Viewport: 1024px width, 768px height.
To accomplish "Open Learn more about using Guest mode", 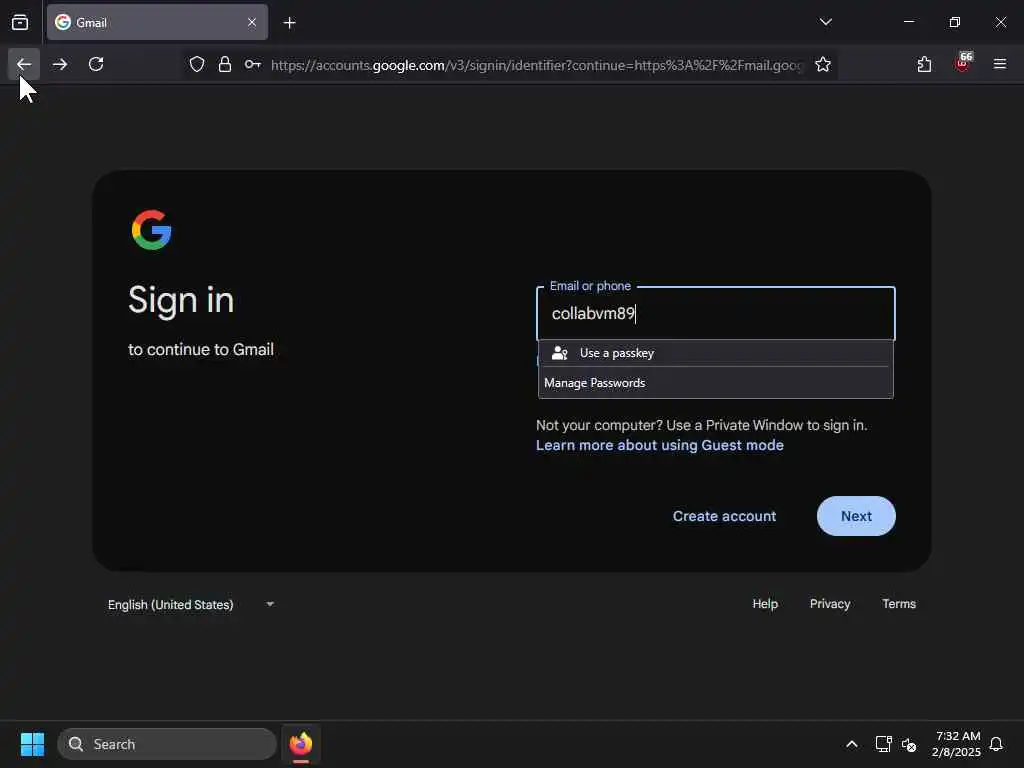I will [x=660, y=445].
